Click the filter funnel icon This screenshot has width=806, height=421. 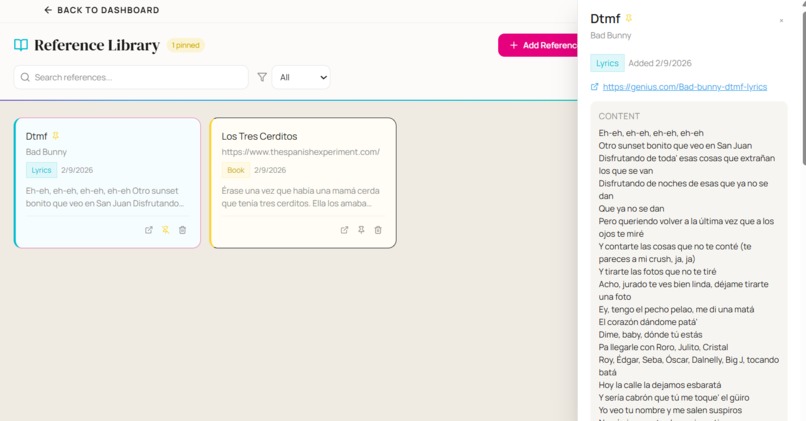click(262, 77)
